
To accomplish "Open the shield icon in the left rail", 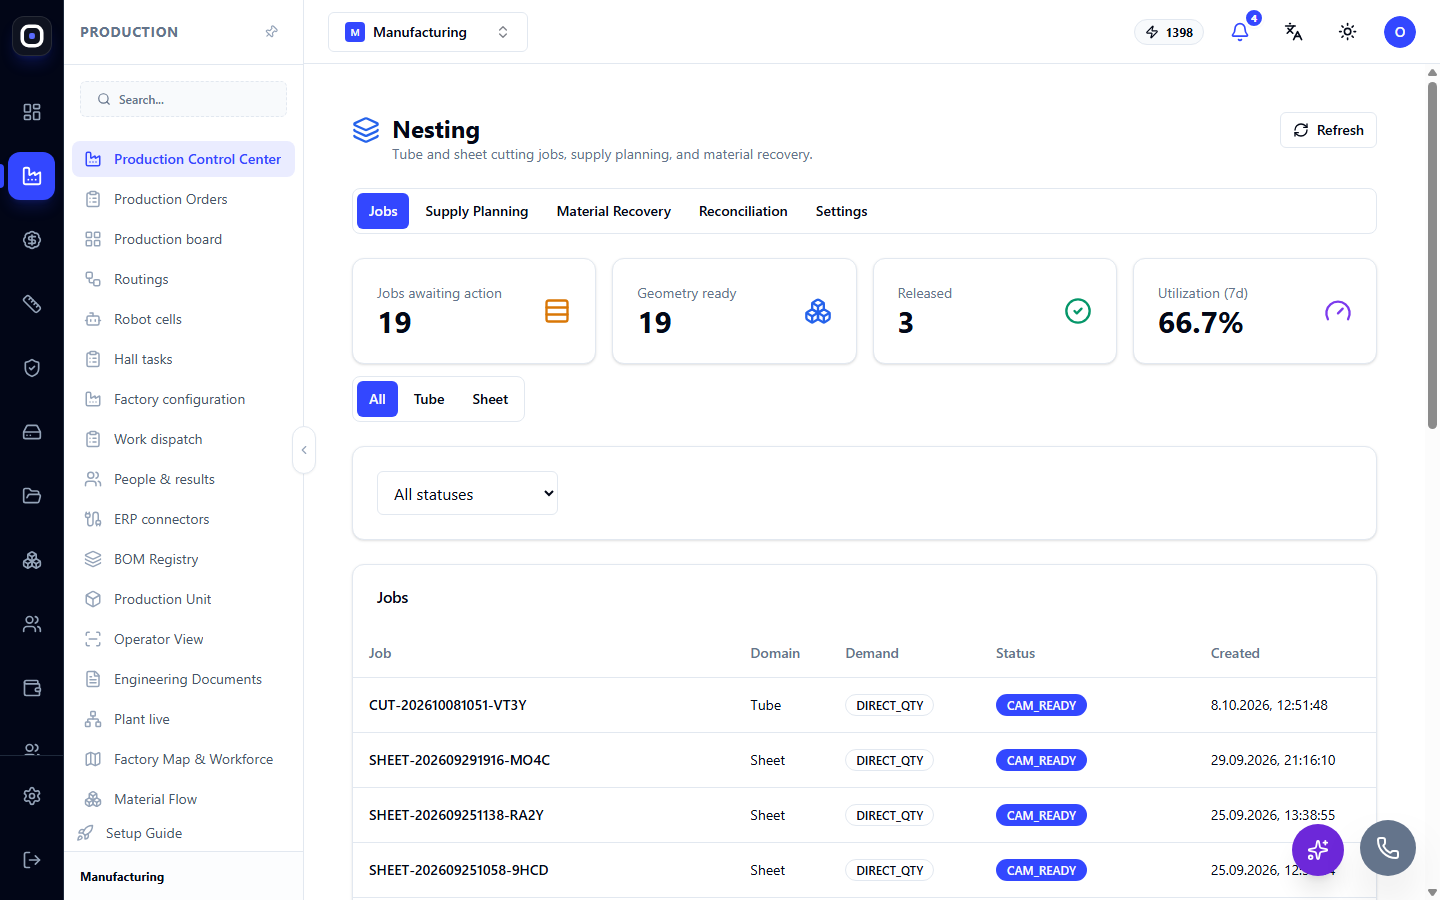I will tap(32, 368).
